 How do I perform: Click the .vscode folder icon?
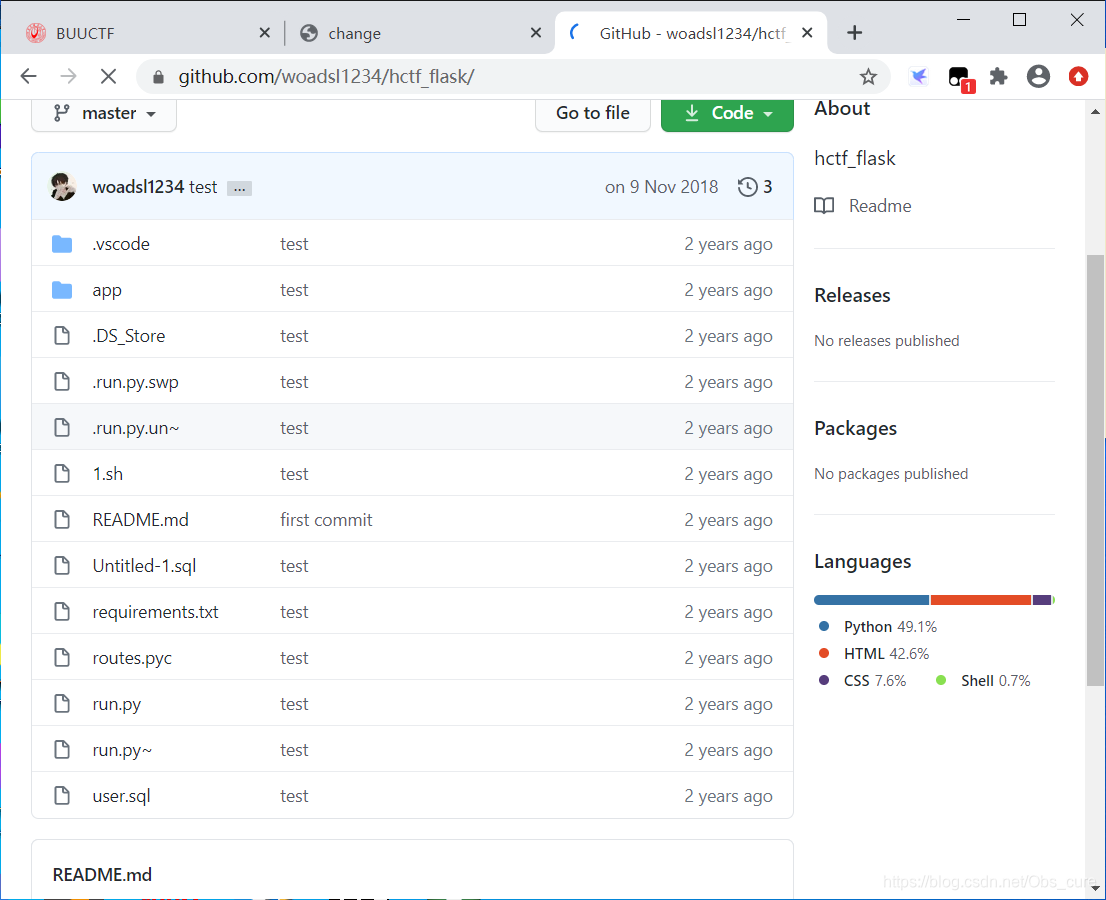pyautogui.click(x=62, y=244)
